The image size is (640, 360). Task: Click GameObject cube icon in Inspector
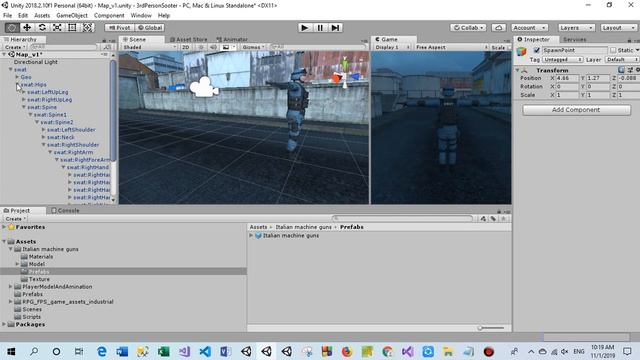[x=522, y=52]
